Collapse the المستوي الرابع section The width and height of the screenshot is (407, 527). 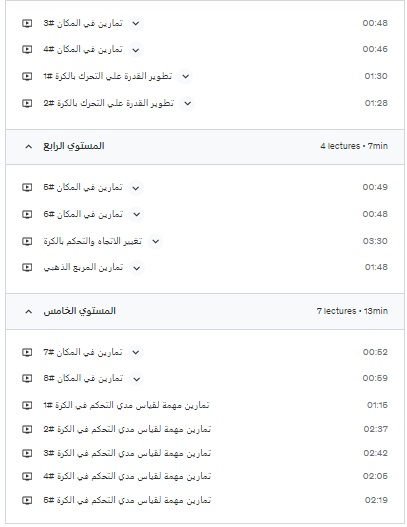click(x=29, y=146)
